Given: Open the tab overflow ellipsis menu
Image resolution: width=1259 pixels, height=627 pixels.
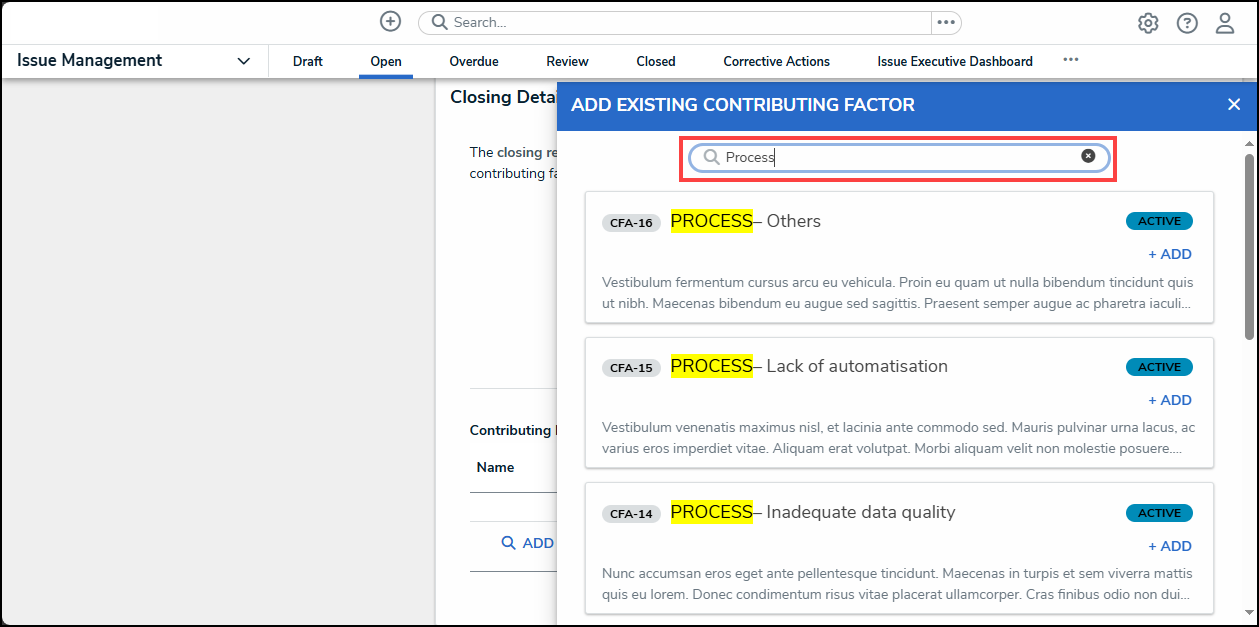Looking at the screenshot, I should (1071, 59).
